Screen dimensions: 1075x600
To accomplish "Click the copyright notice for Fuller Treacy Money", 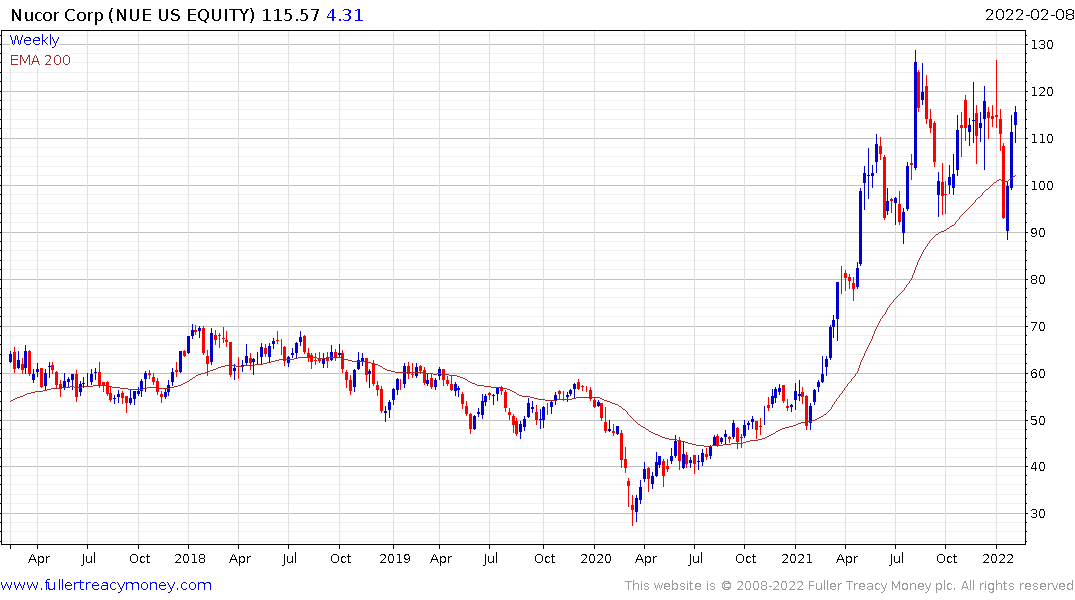I will coord(849,586).
